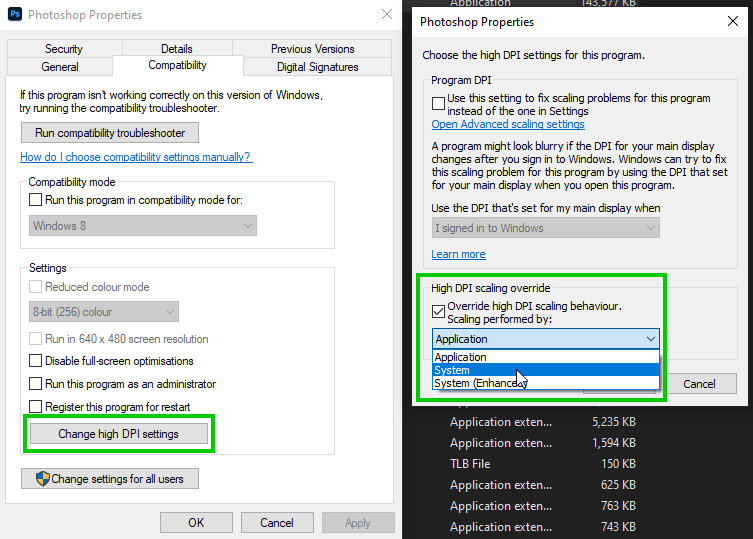Close the high DPI settings dialog
The image size is (753, 539).
tap(733, 21)
